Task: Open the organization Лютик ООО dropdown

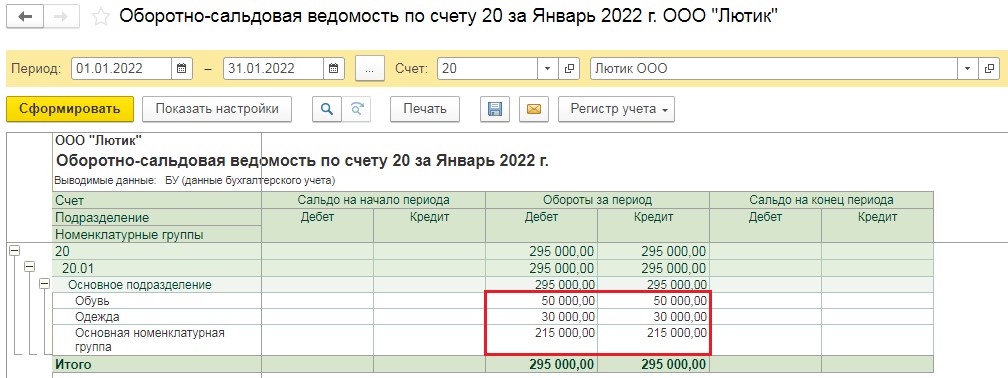Action: point(968,69)
